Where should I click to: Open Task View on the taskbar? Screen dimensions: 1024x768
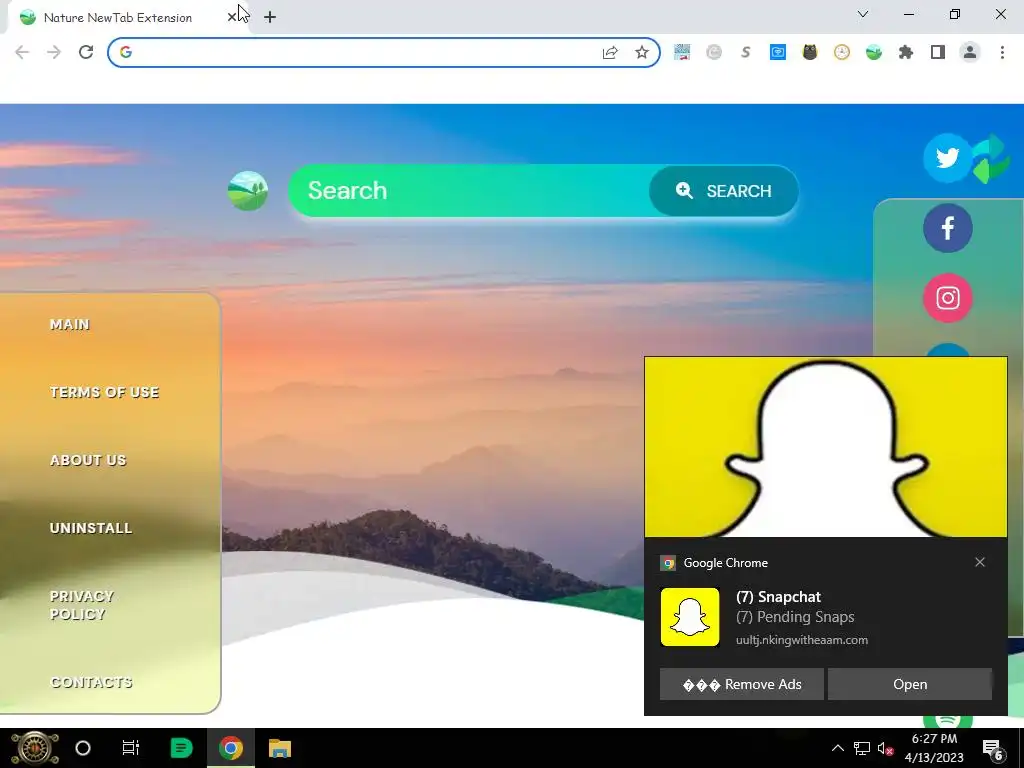click(131, 748)
